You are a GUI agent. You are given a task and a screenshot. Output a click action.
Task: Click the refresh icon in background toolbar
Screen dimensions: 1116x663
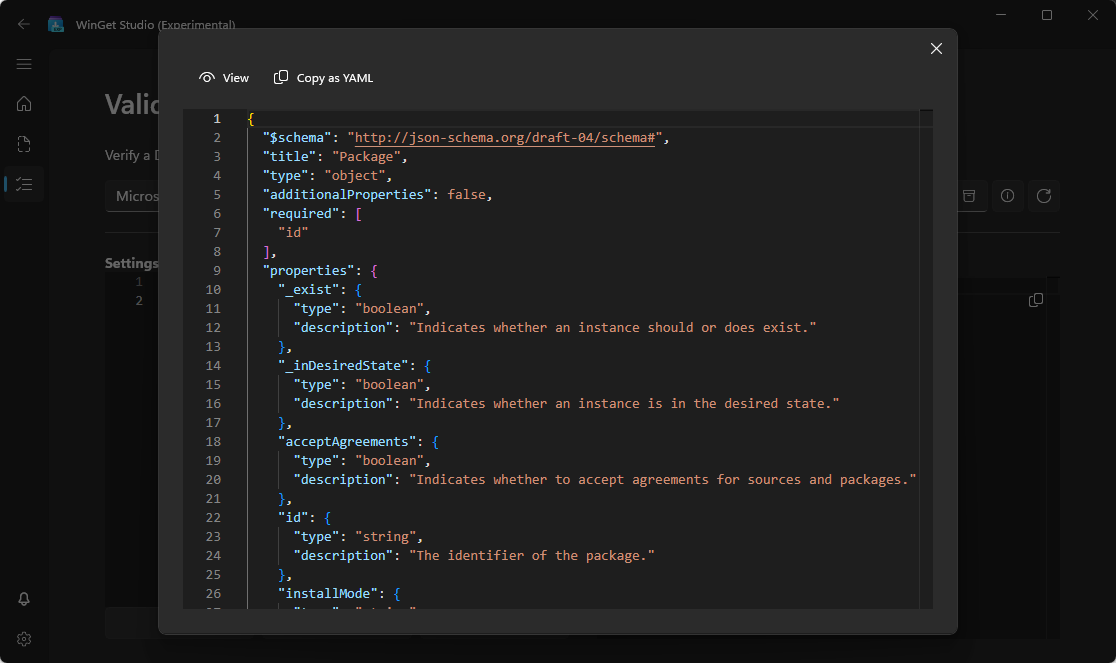[1043, 196]
